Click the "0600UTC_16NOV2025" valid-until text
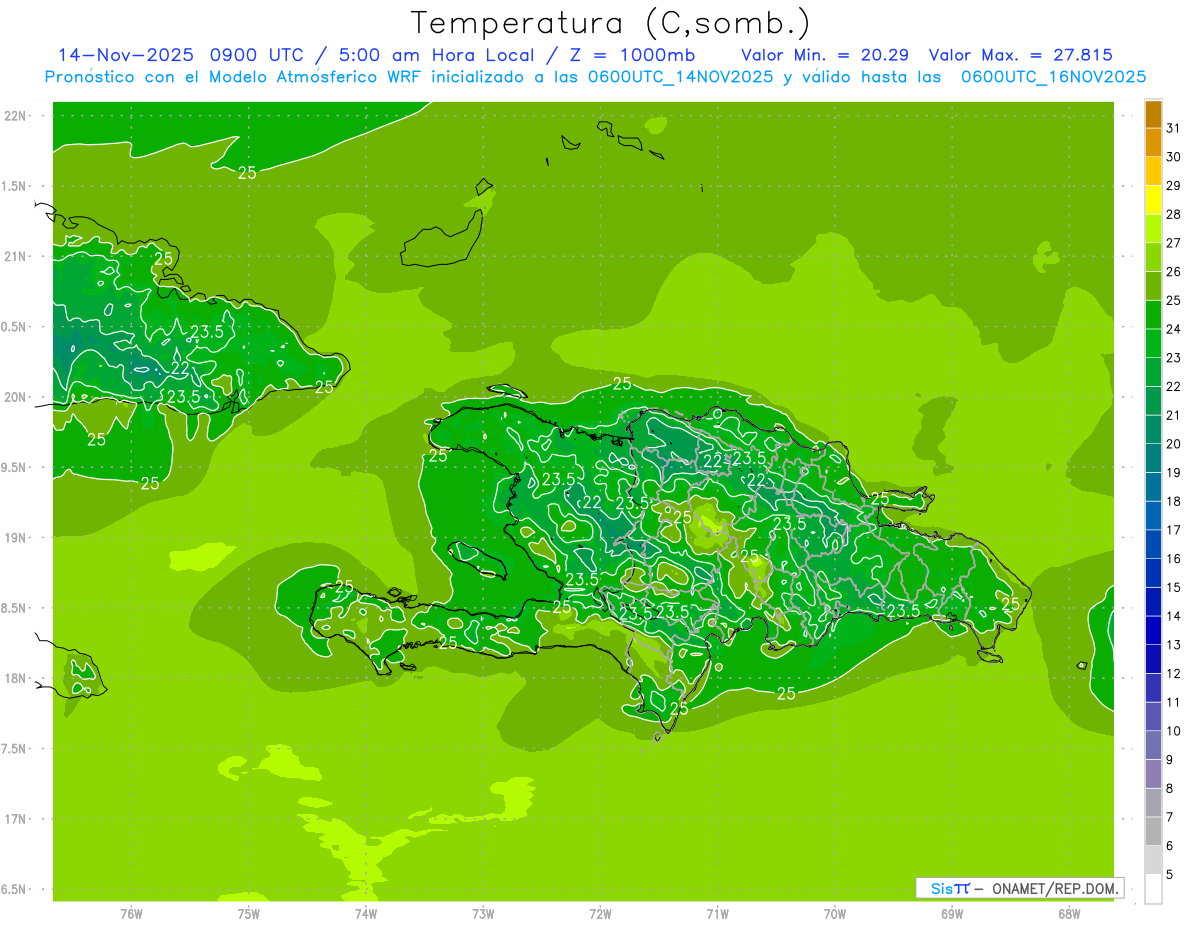This screenshot has width=1200, height=927. pos(1054,77)
